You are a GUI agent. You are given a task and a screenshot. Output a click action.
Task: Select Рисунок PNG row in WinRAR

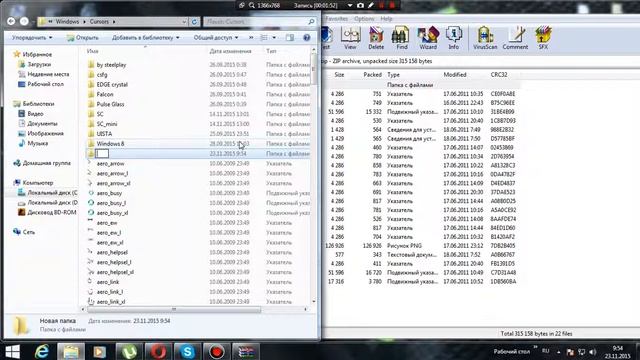(422, 246)
